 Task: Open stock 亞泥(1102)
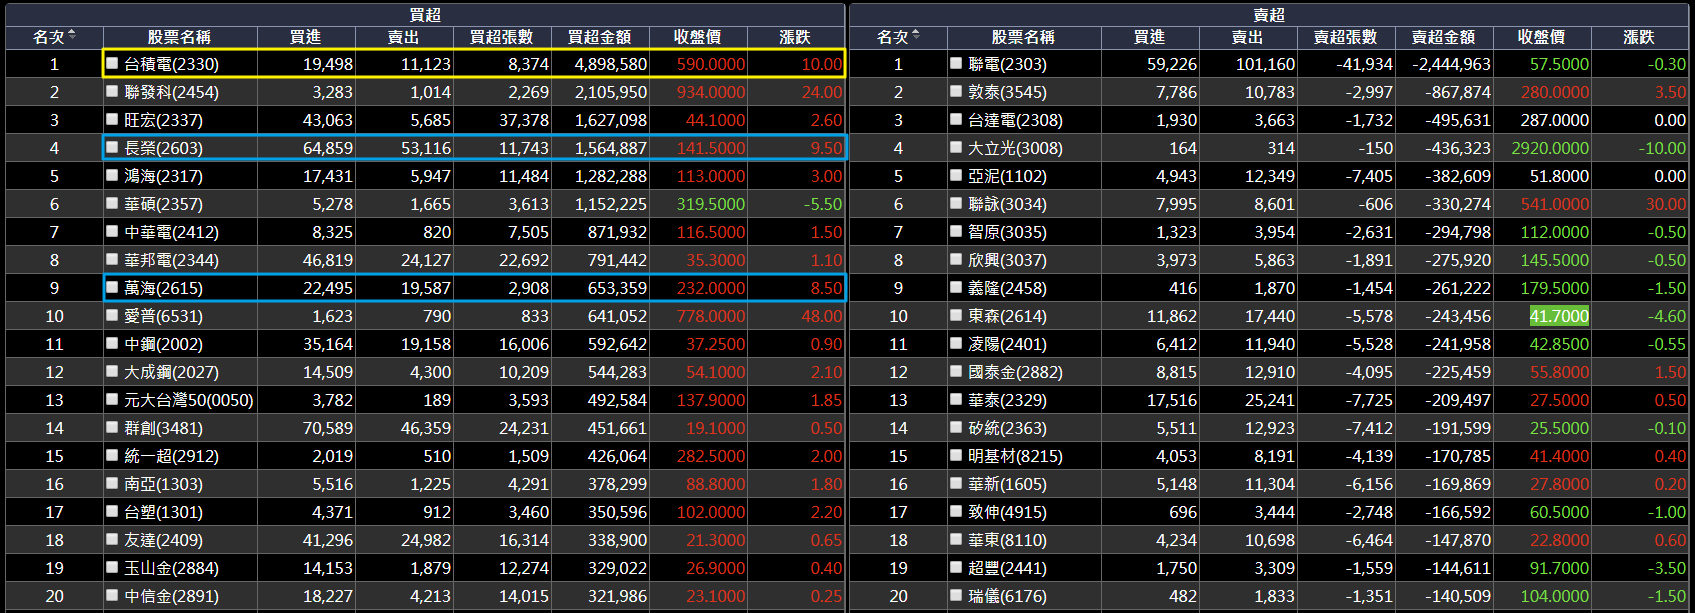pos(1007,176)
